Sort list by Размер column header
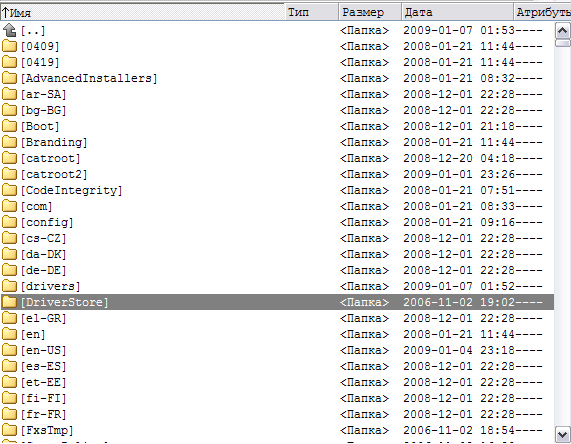 (x=370, y=12)
